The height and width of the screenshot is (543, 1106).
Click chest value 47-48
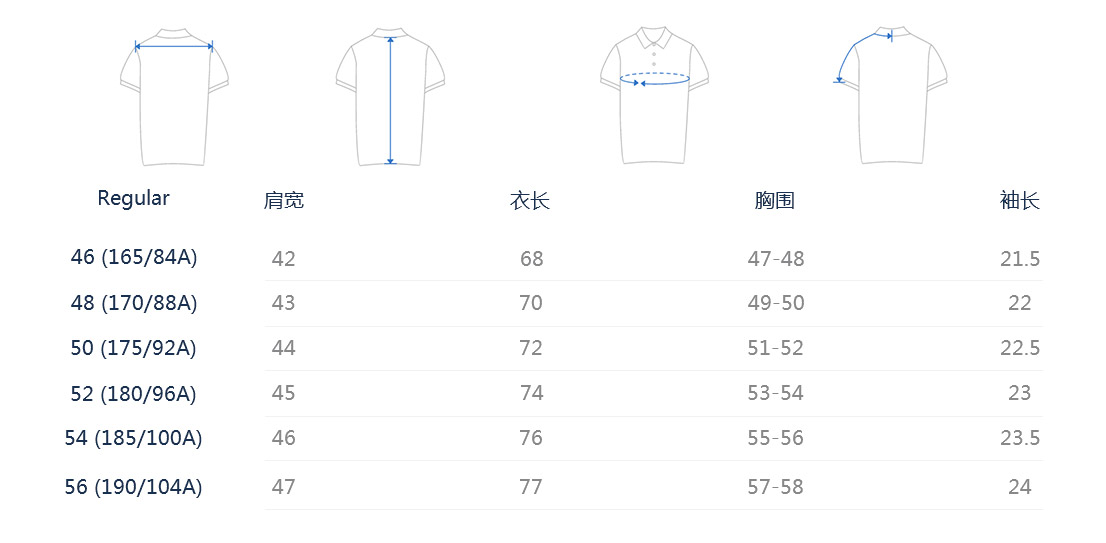(776, 259)
